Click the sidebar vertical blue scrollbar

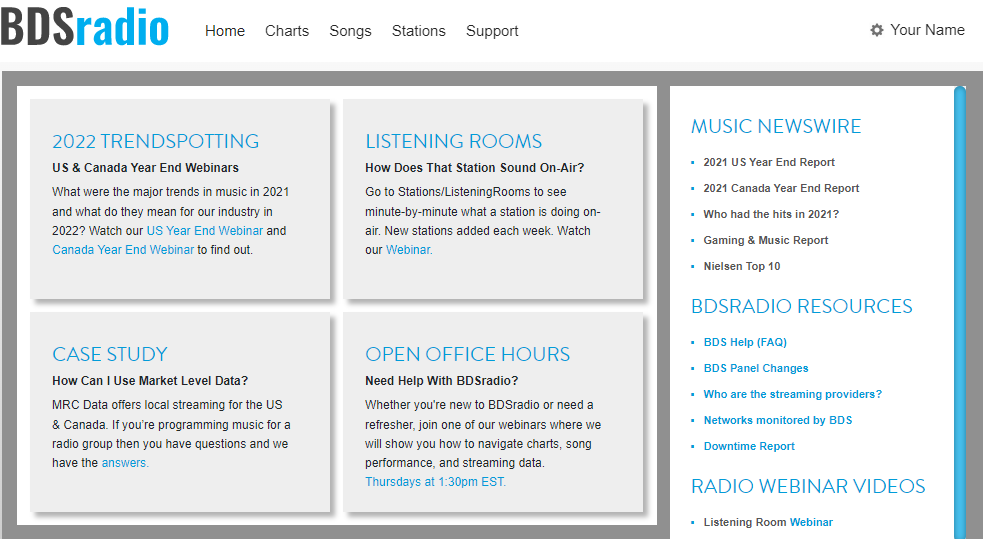tap(960, 312)
